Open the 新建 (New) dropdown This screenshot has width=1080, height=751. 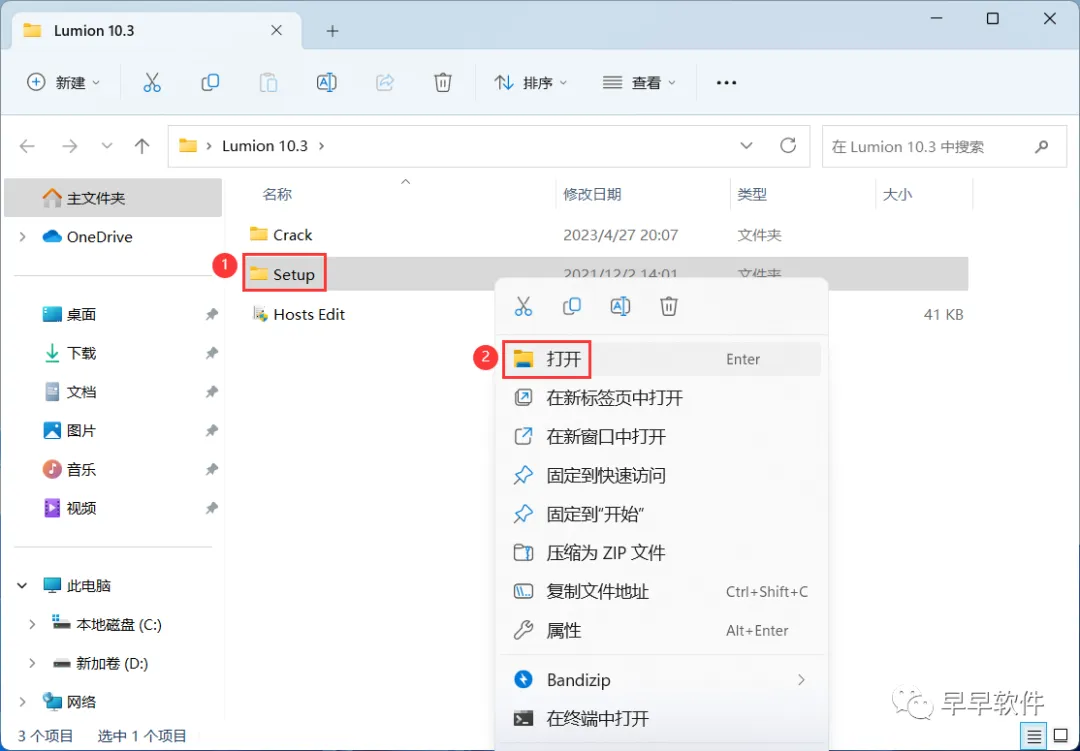tap(63, 83)
